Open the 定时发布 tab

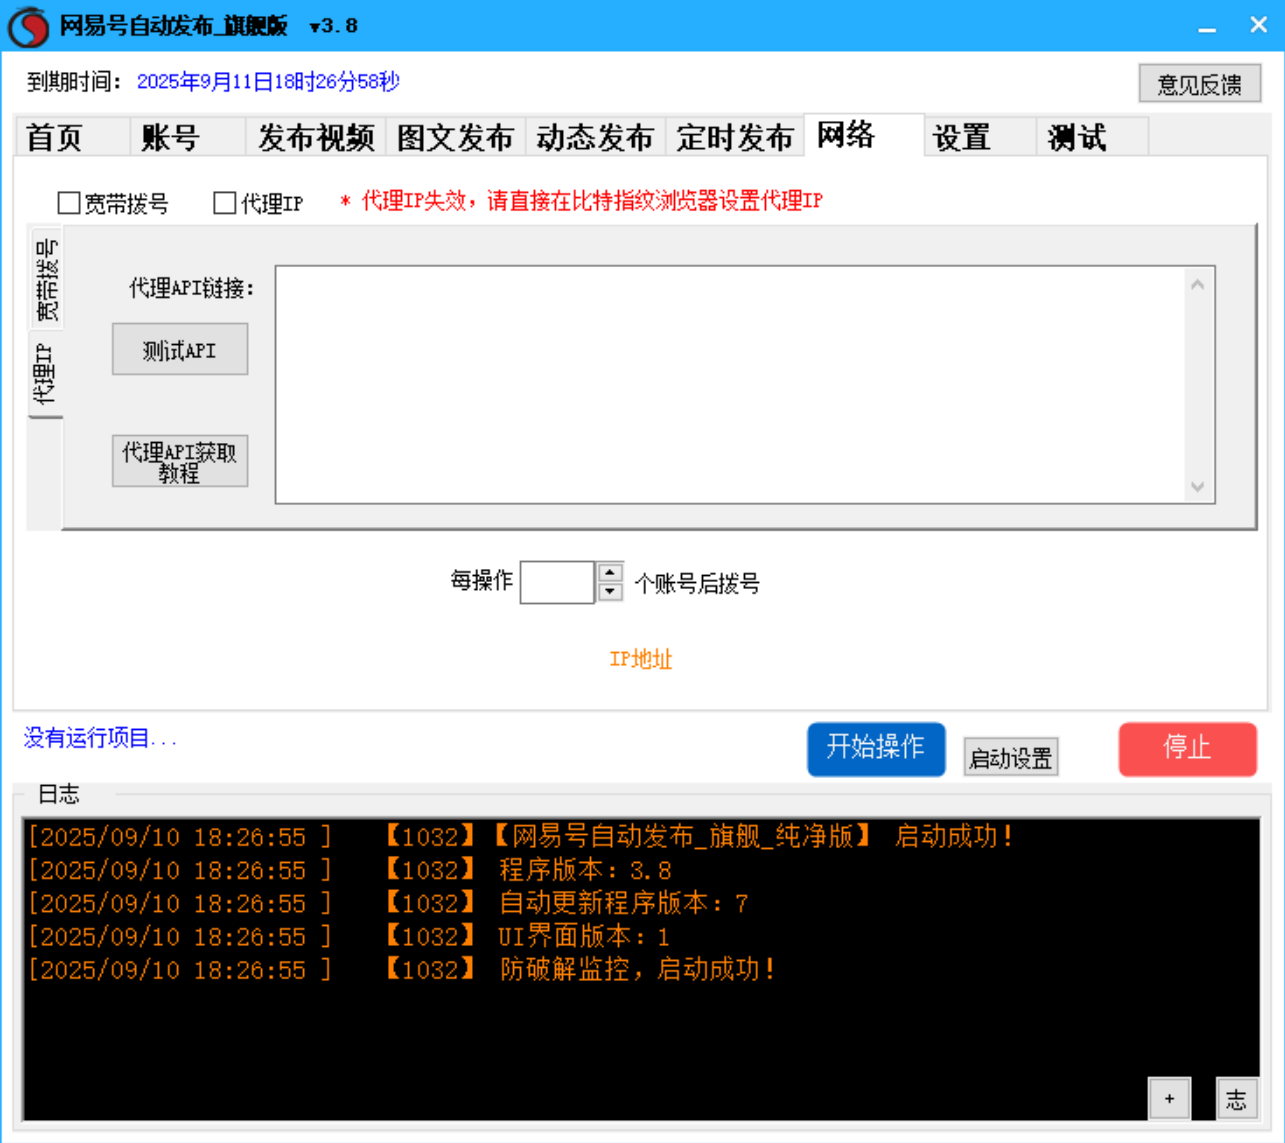[733, 138]
